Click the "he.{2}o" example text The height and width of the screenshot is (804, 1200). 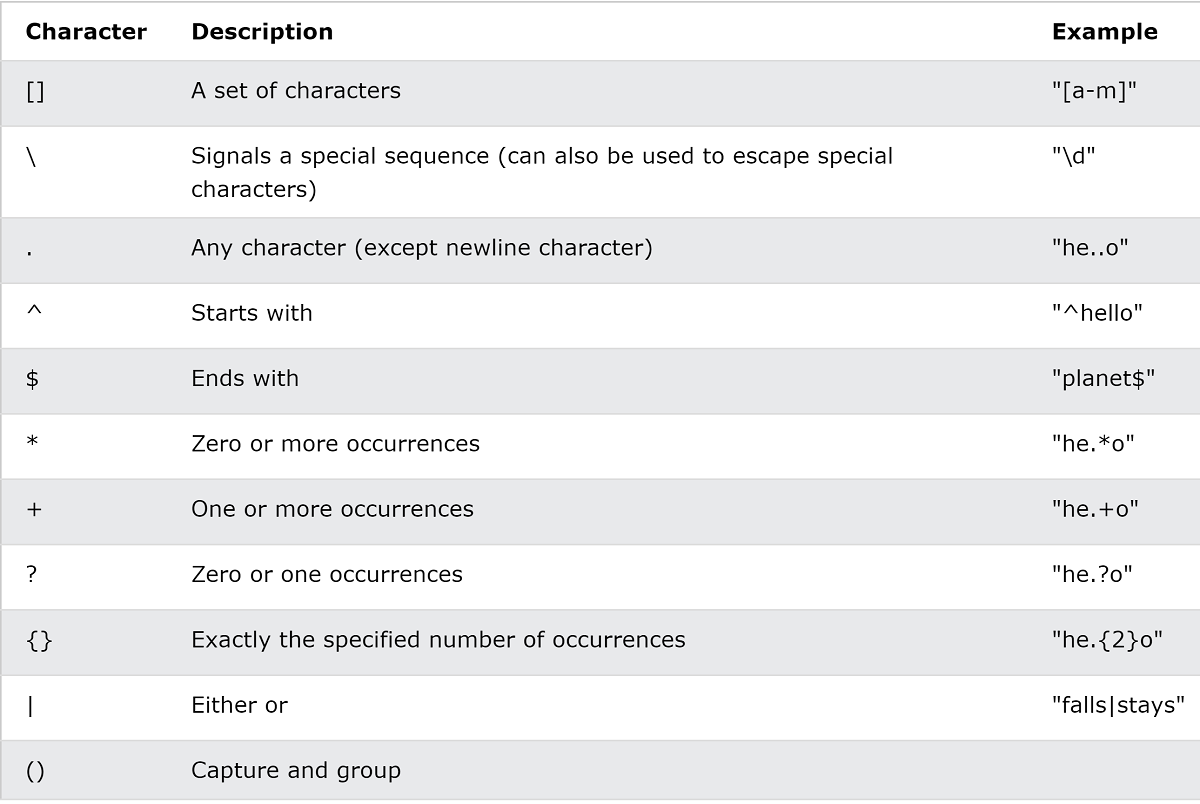[x=1107, y=640]
